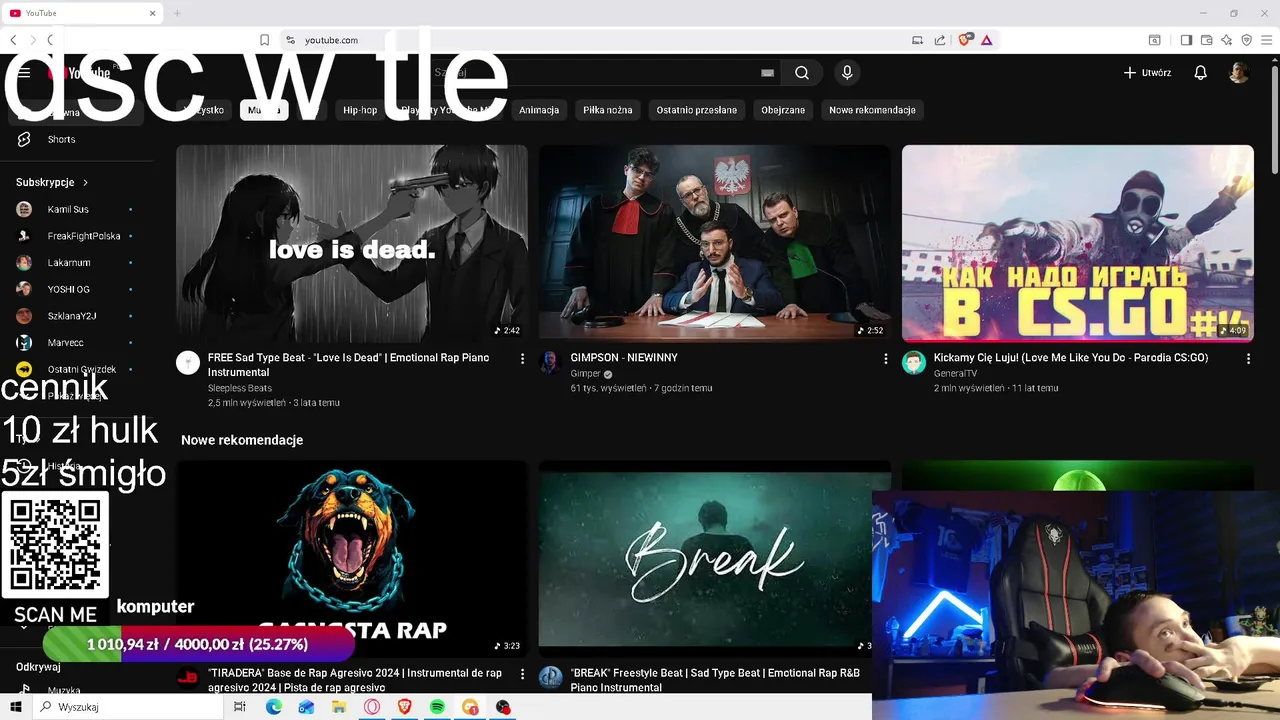Select the Animacja filter chip
The height and width of the screenshot is (720, 1280).
[539, 110]
